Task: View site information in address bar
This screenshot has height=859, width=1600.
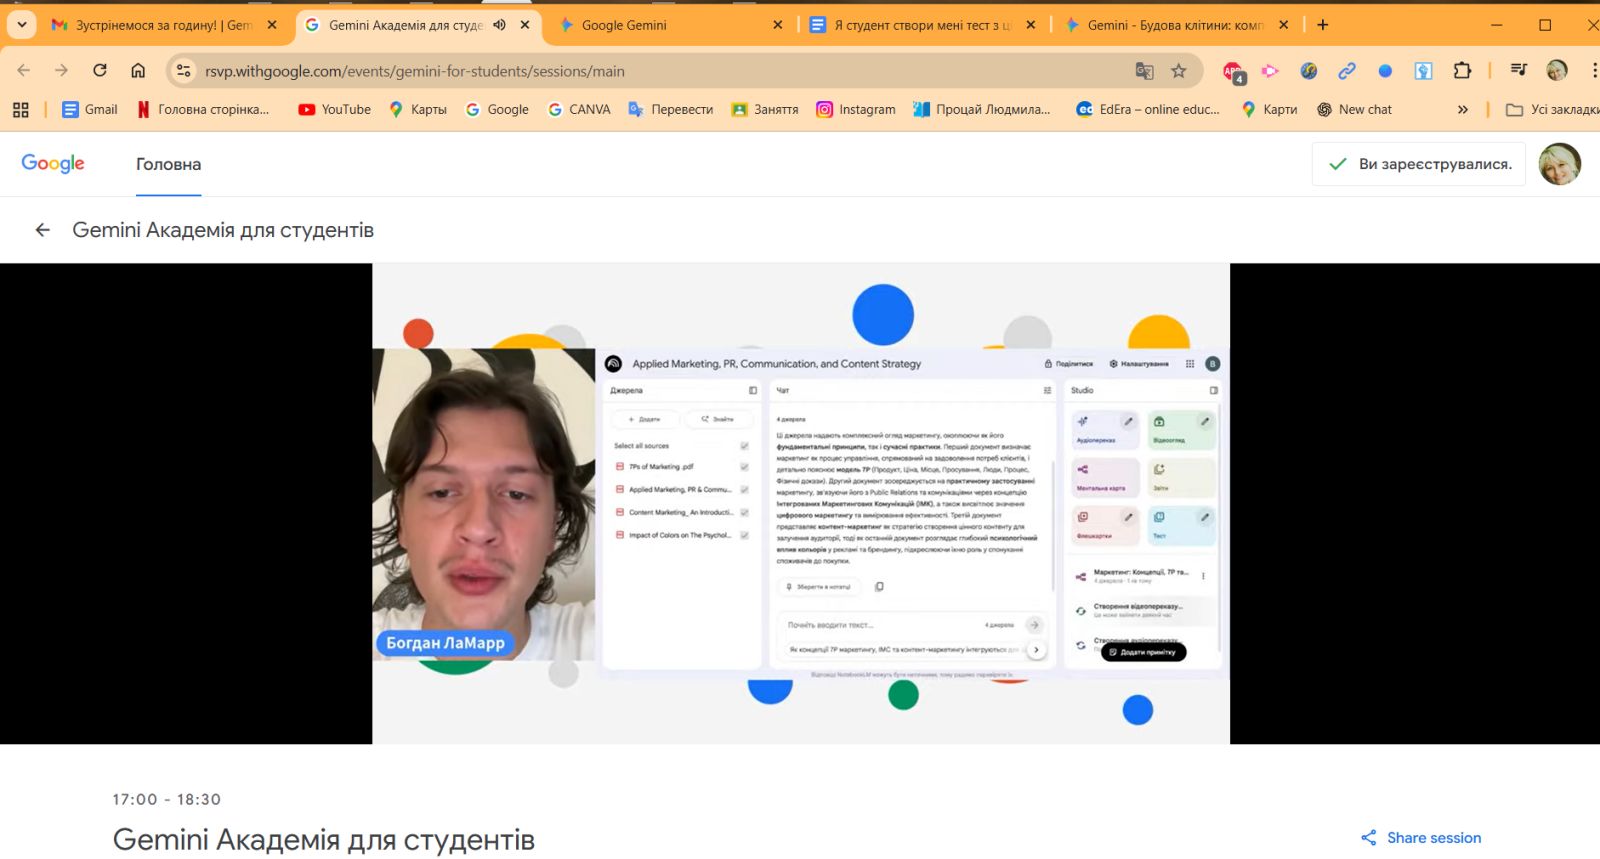Action: click(183, 71)
